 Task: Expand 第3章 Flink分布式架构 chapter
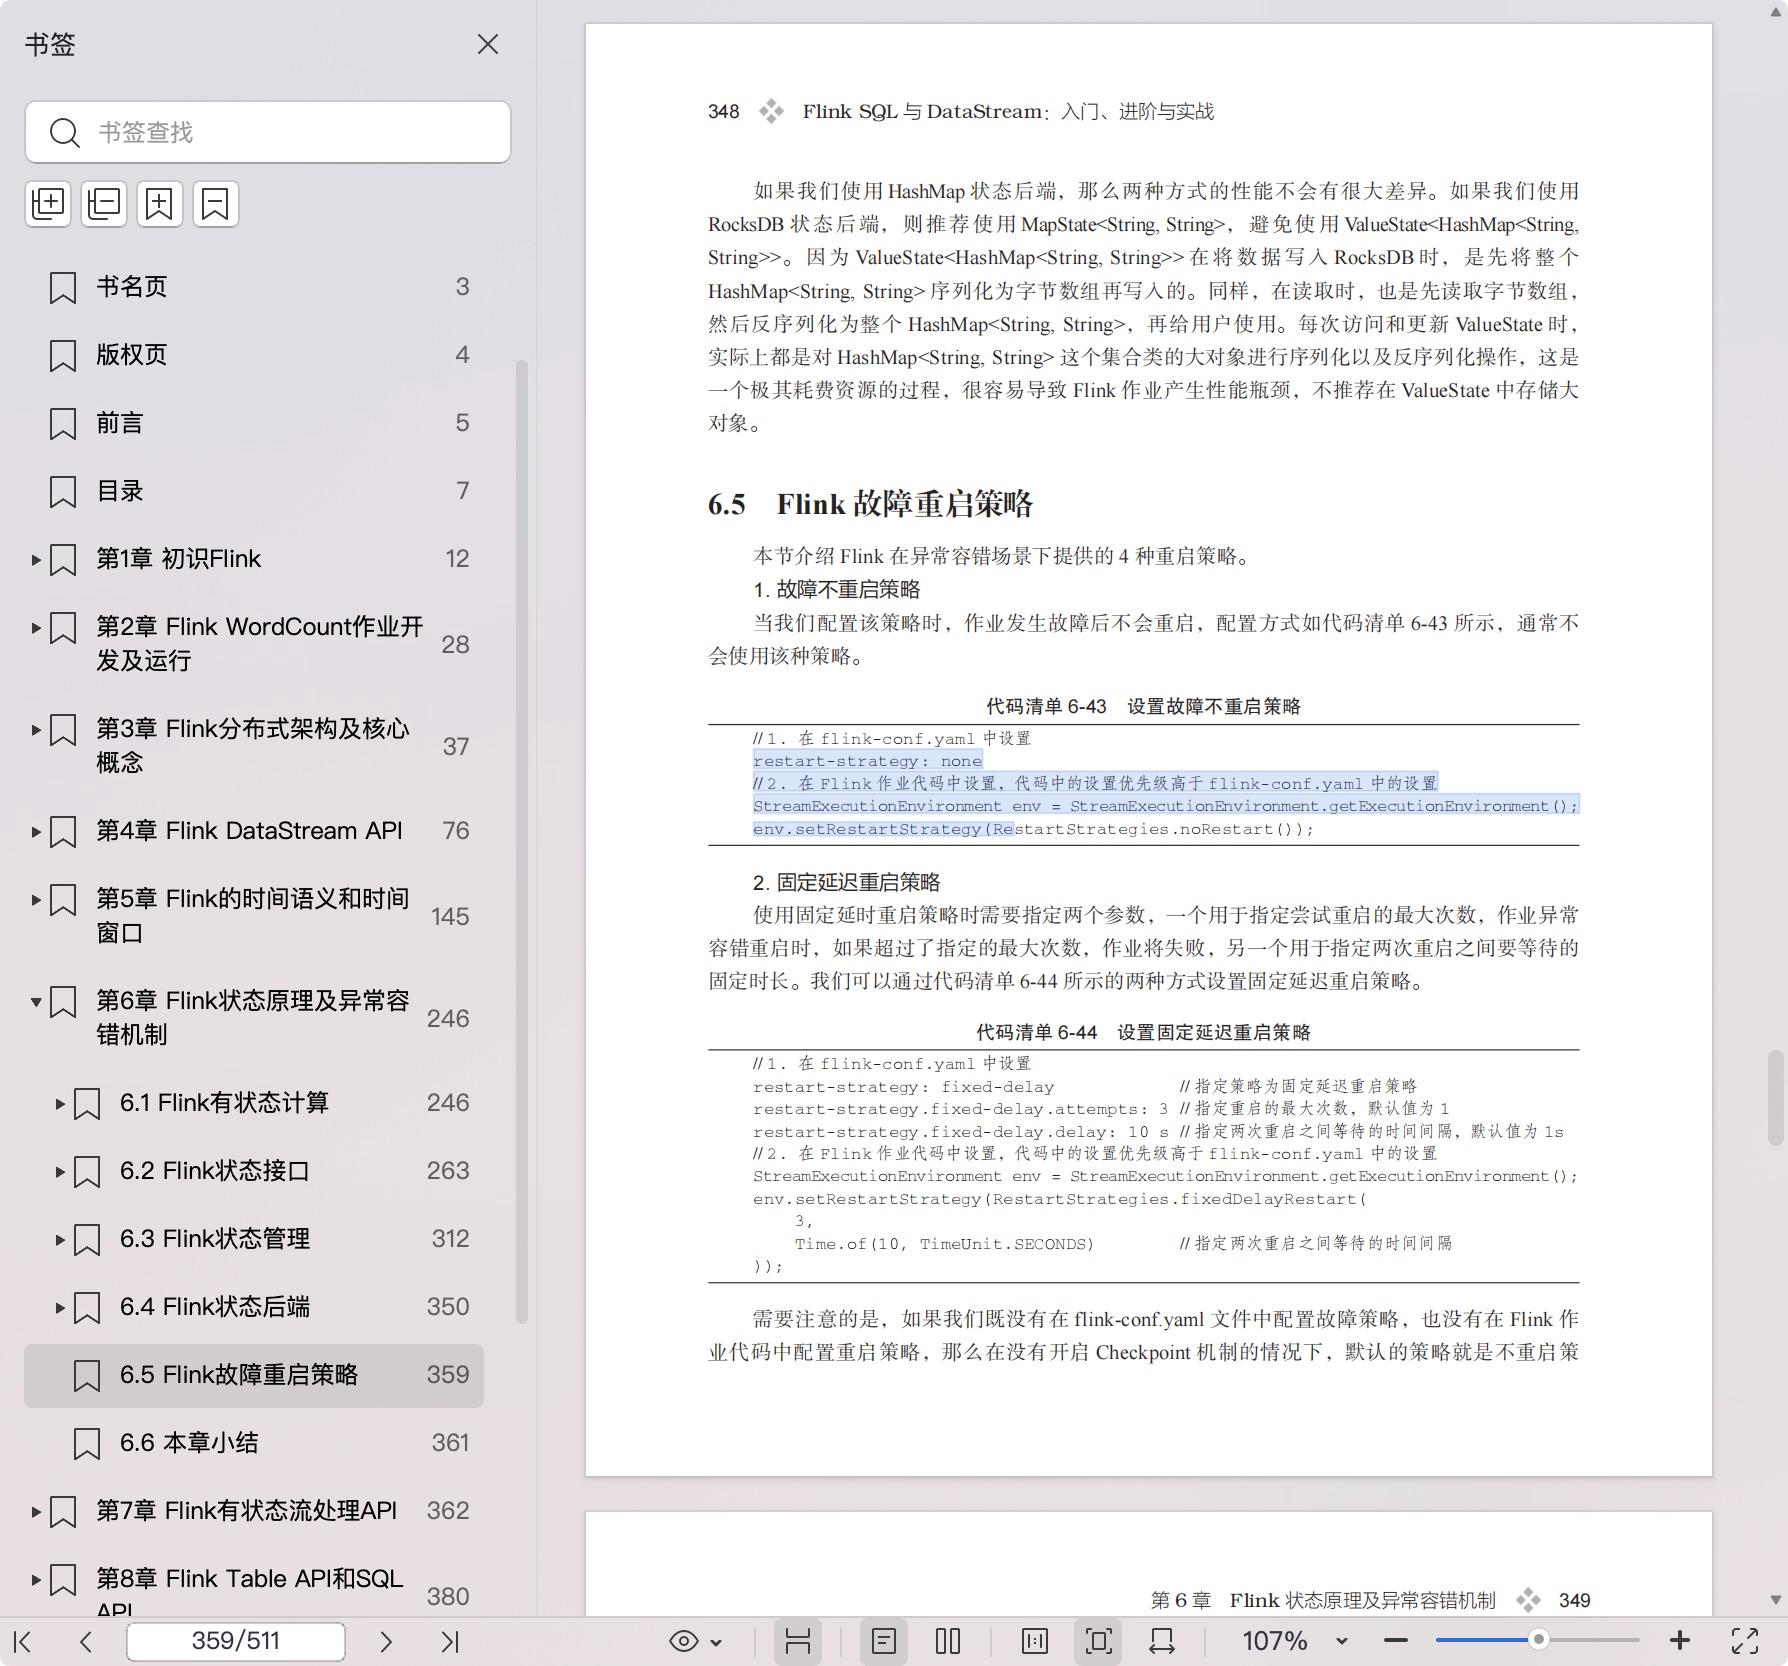[x=36, y=730]
